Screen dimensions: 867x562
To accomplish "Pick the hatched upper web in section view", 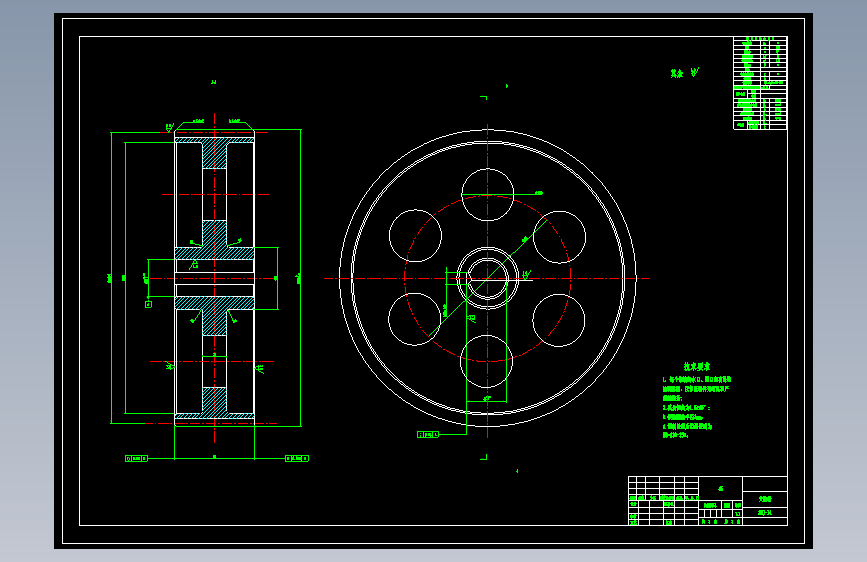I will pos(215,156).
